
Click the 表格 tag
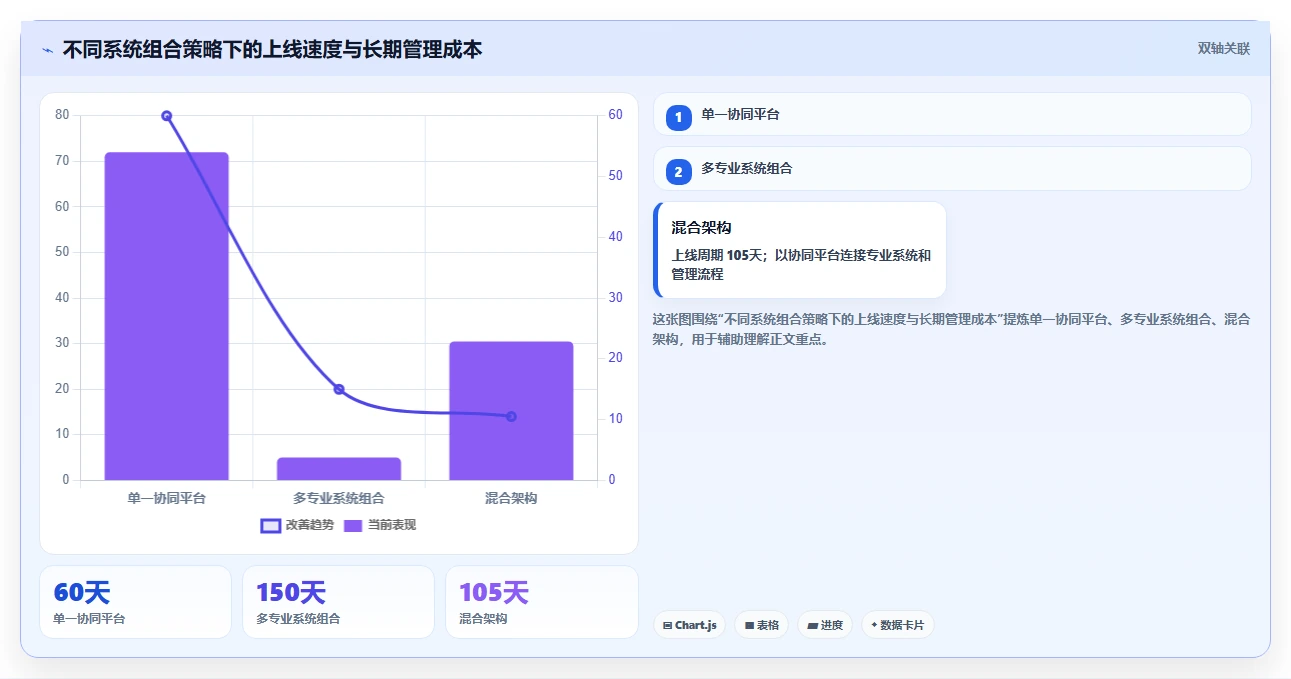(762, 625)
